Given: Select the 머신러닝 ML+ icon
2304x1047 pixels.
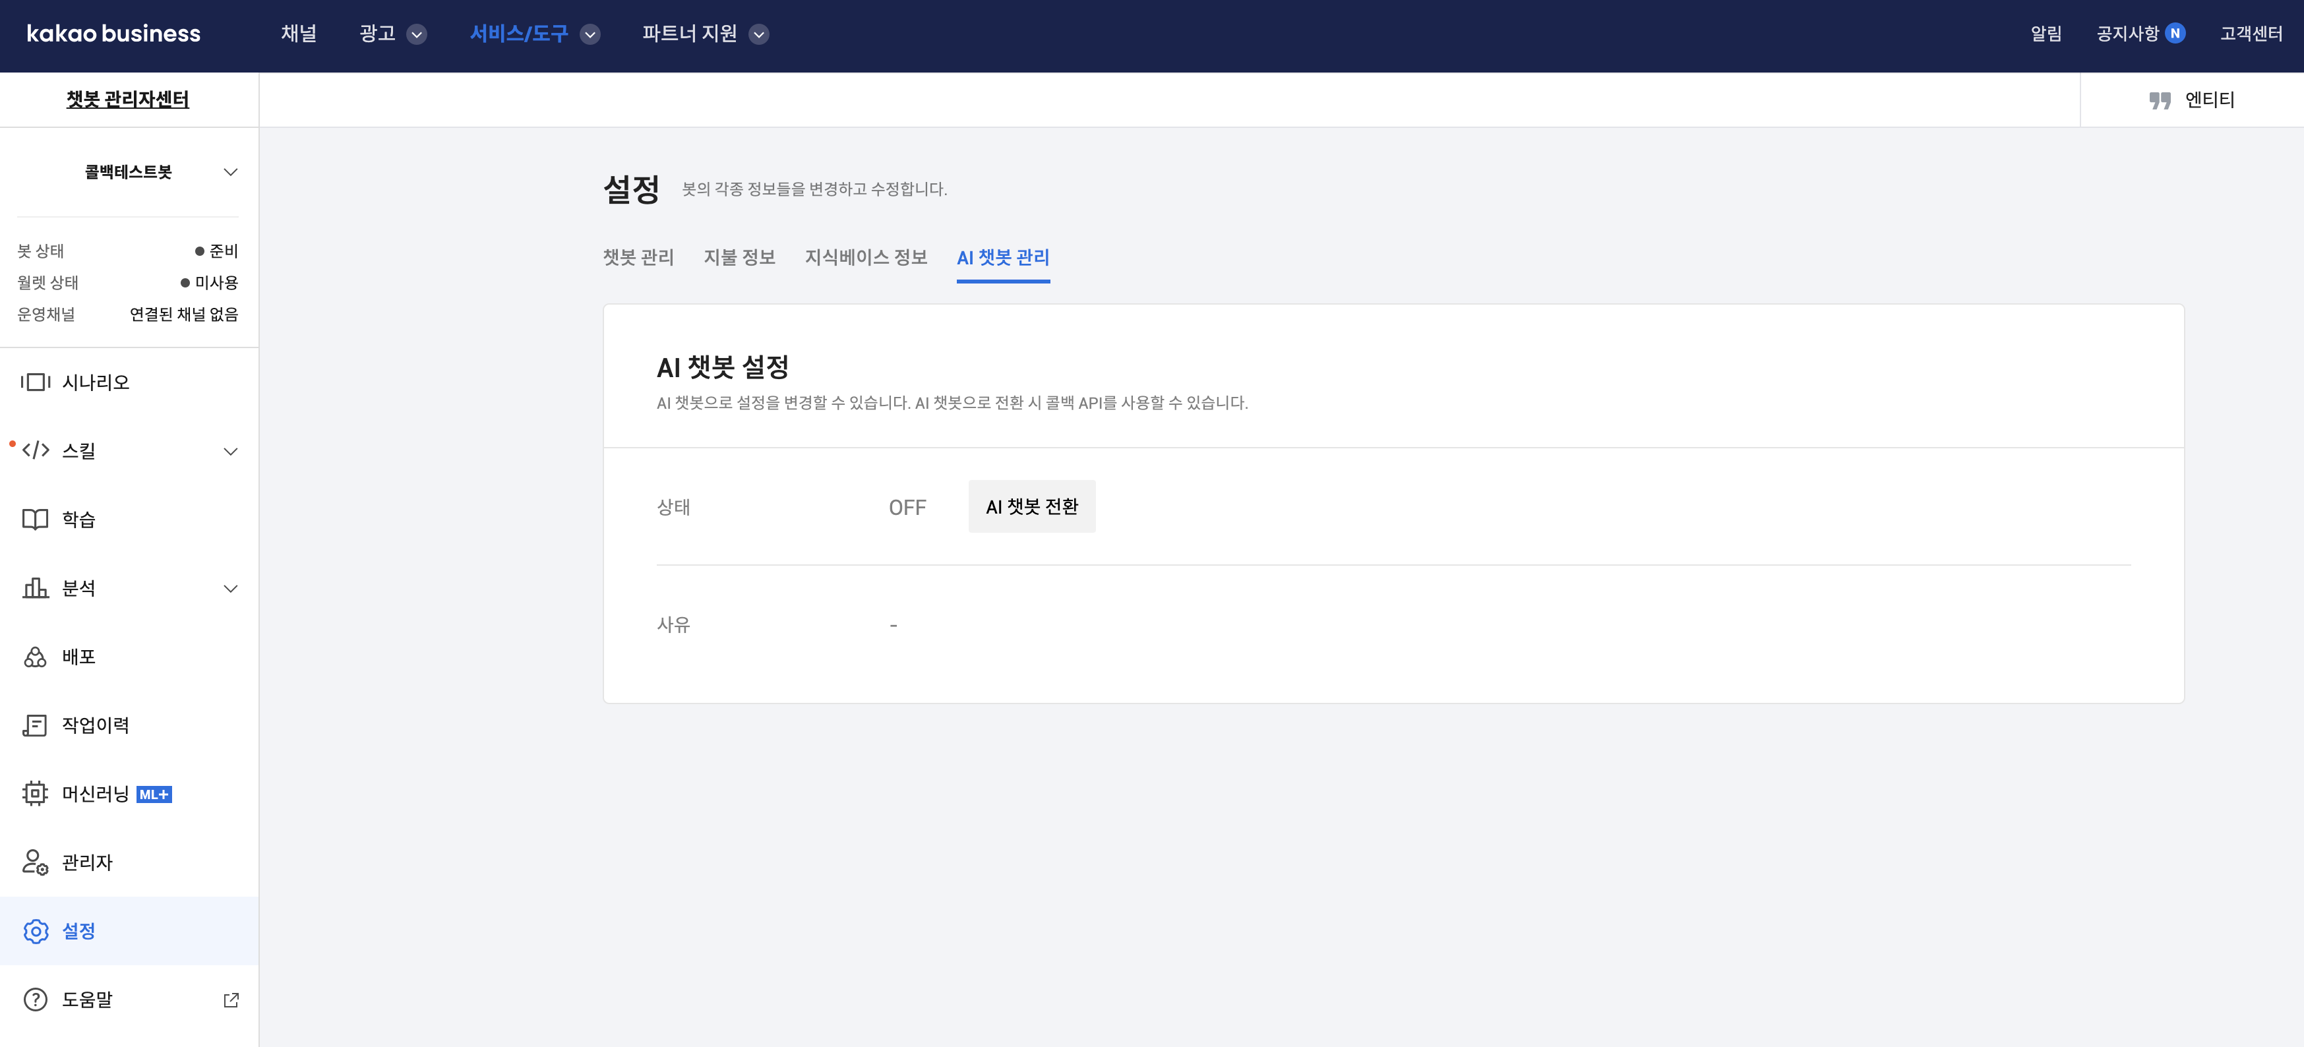Looking at the screenshot, I should coord(34,793).
